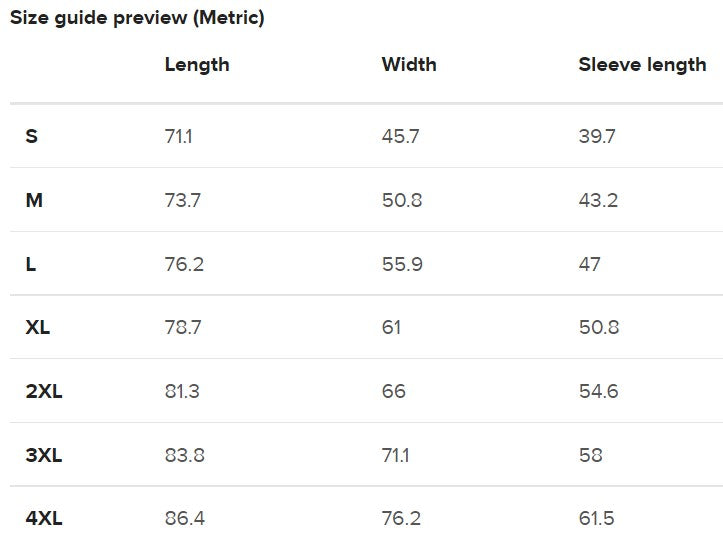The width and height of the screenshot is (723, 543).
Task: Click the 78.7 length value for XL
Action: pyautogui.click(x=183, y=327)
